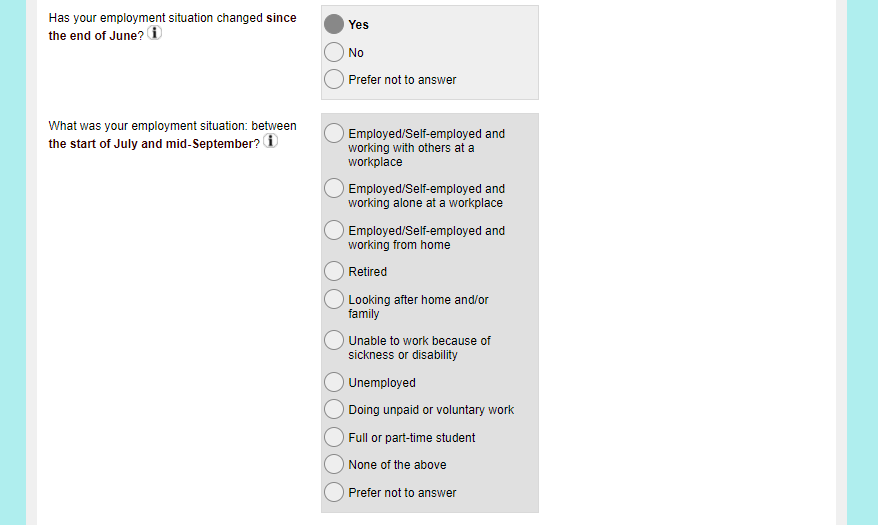Open info icon beside the mid-September question
Viewport: 878px width, 525px height.
pos(270,142)
